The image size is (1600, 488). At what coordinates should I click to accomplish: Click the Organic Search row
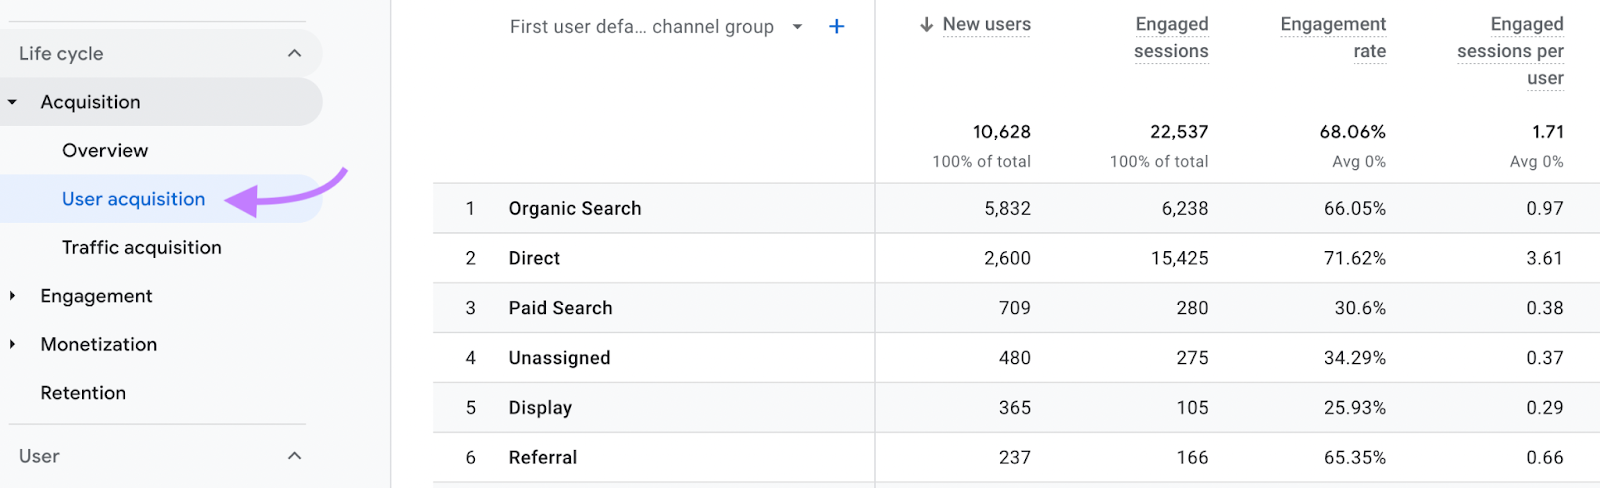point(575,209)
